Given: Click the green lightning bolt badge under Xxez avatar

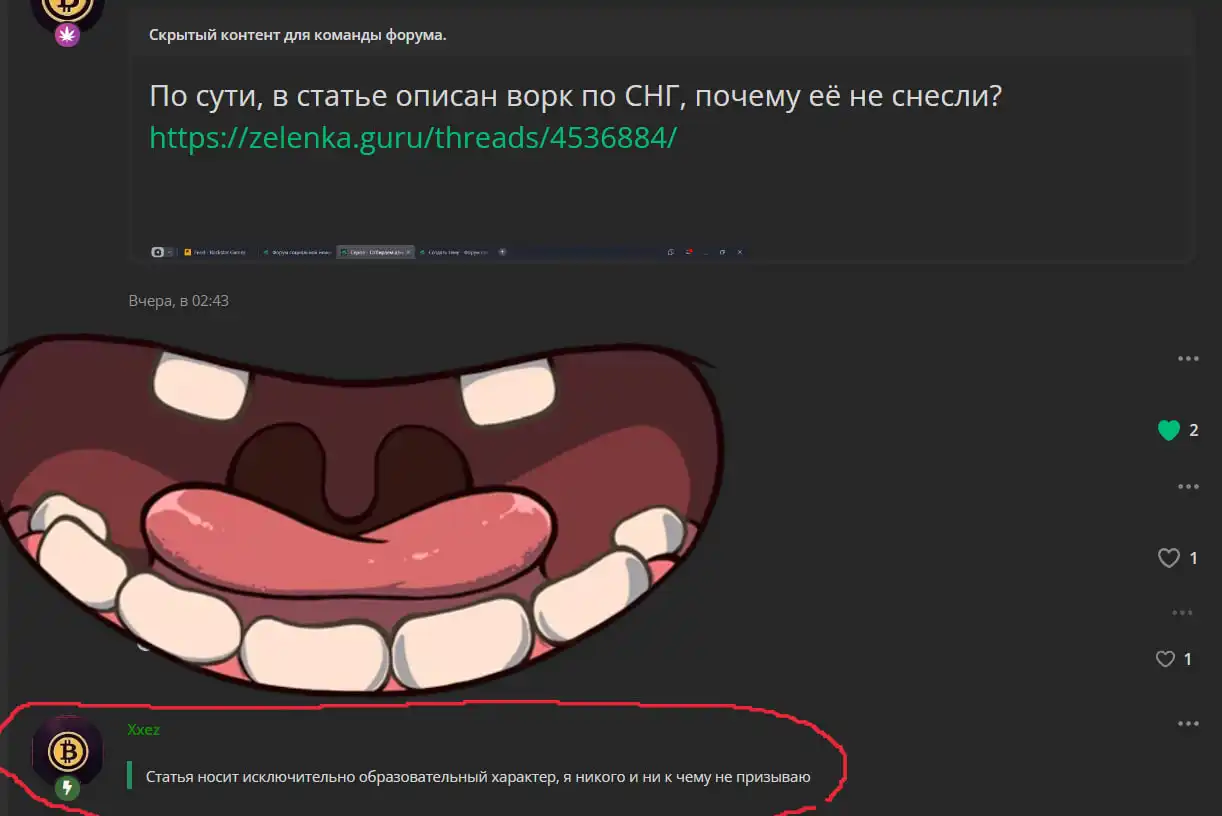Looking at the screenshot, I should pyautogui.click(x=67, y=788).
